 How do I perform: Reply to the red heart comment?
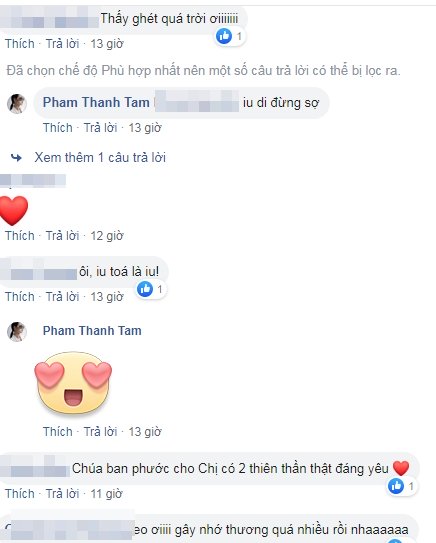point(62,236)
